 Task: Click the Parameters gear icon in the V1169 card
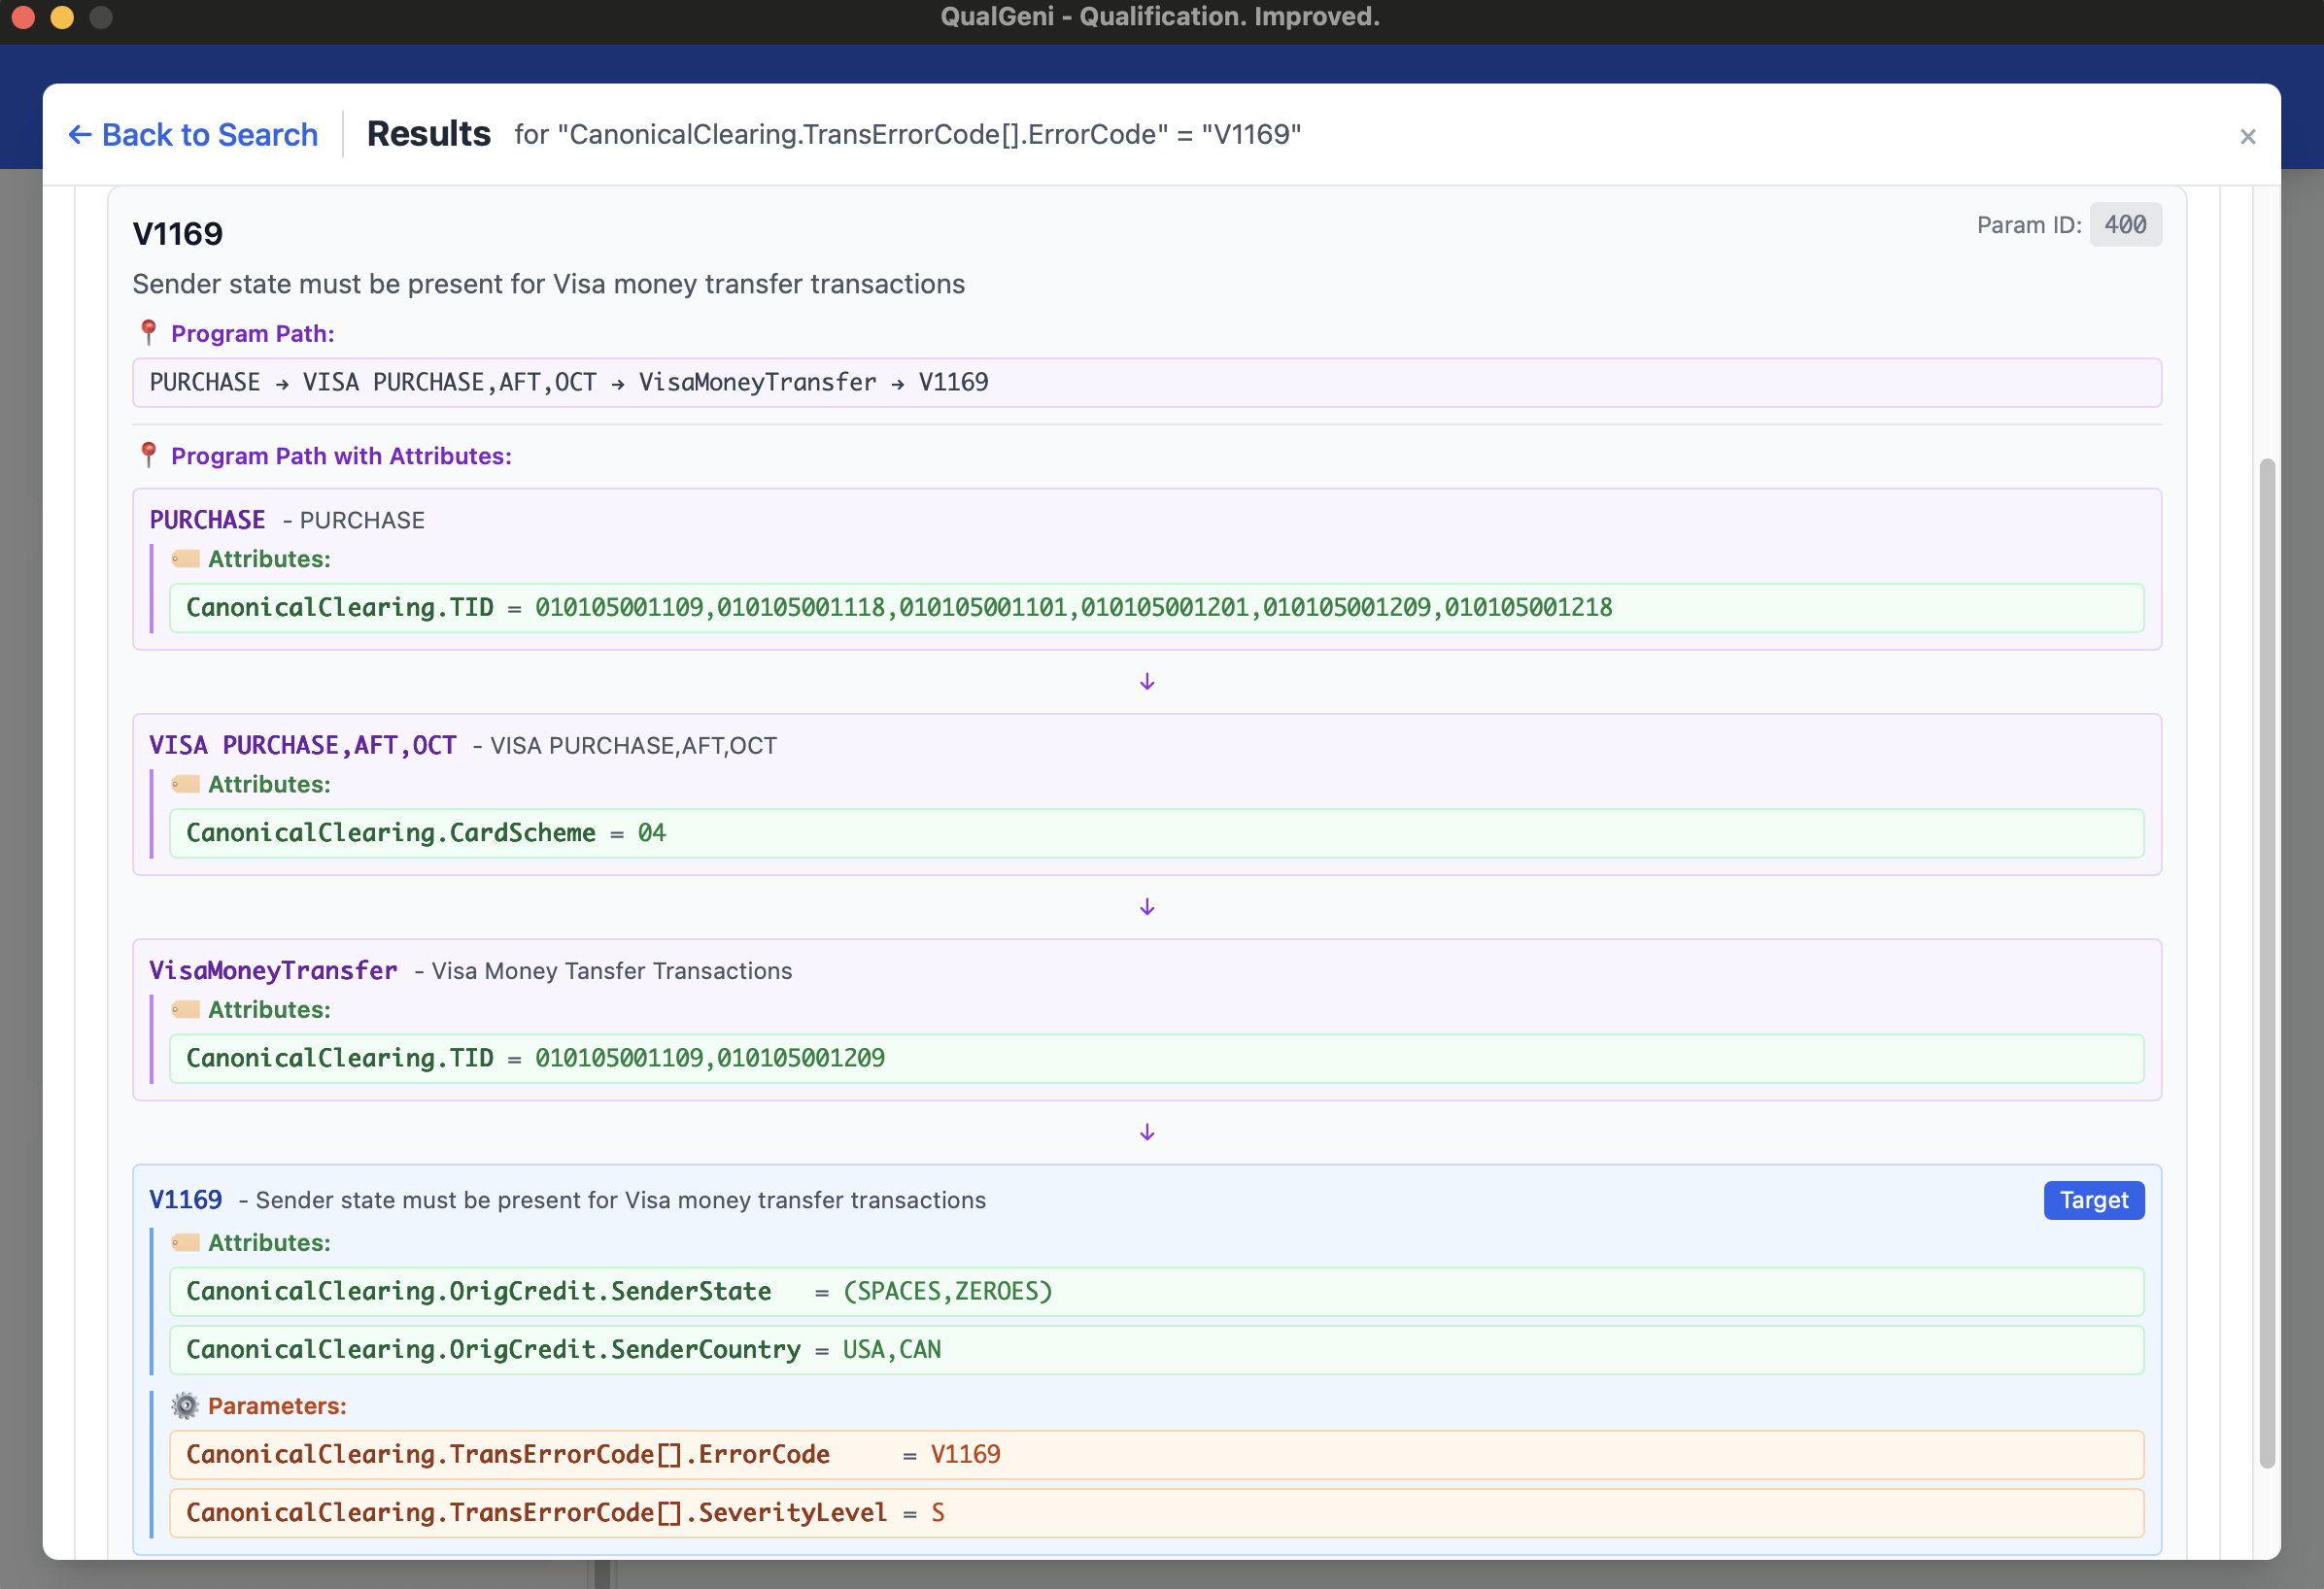click(x=184, y=1405)
